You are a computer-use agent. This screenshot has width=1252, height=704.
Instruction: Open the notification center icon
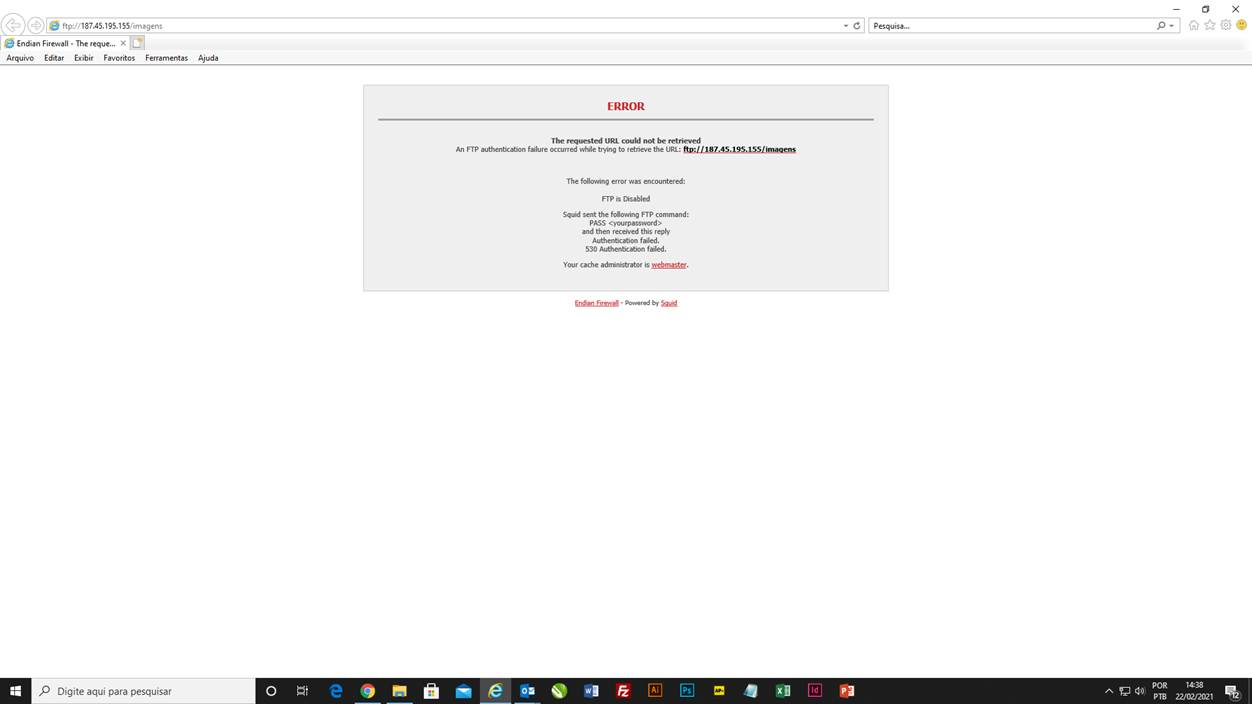1233,691
